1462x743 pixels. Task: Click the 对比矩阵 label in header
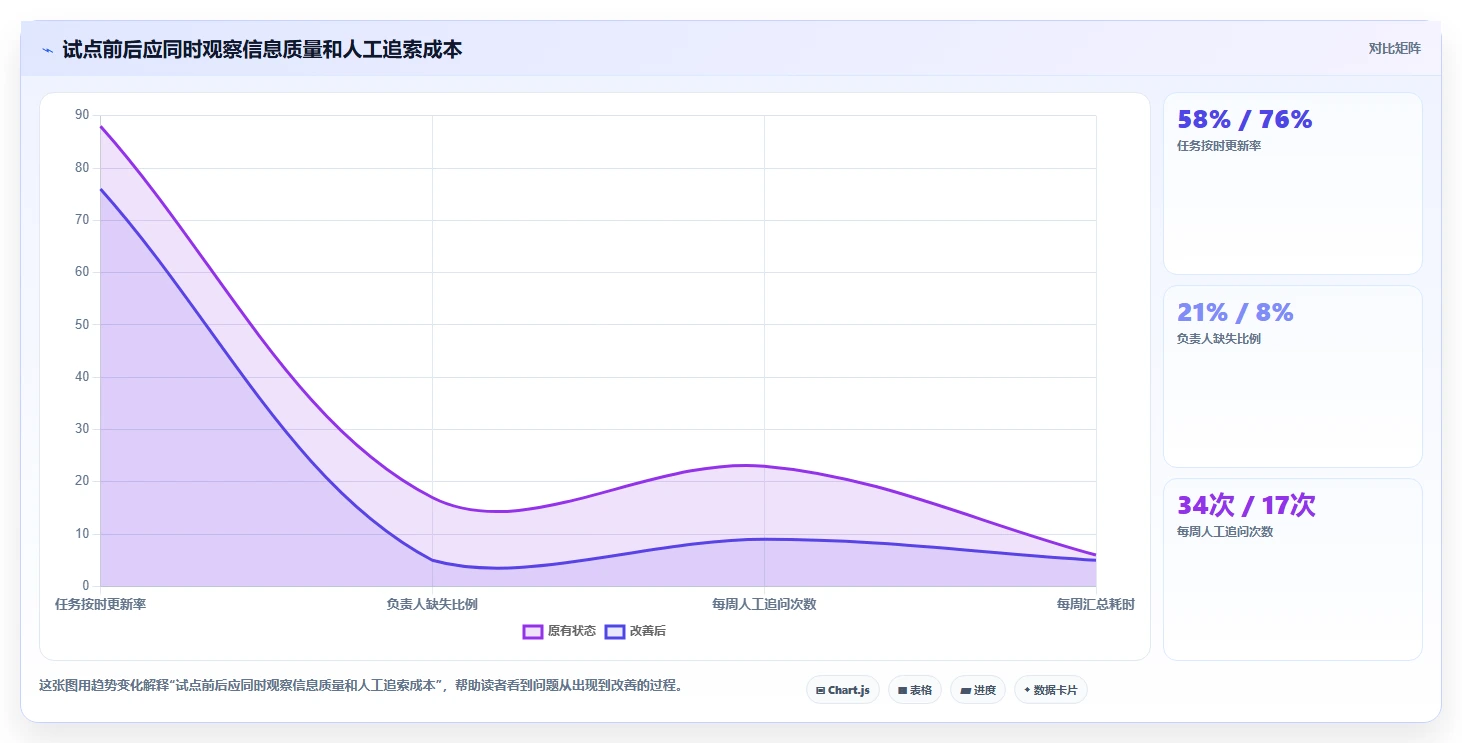coord(1395,48)
